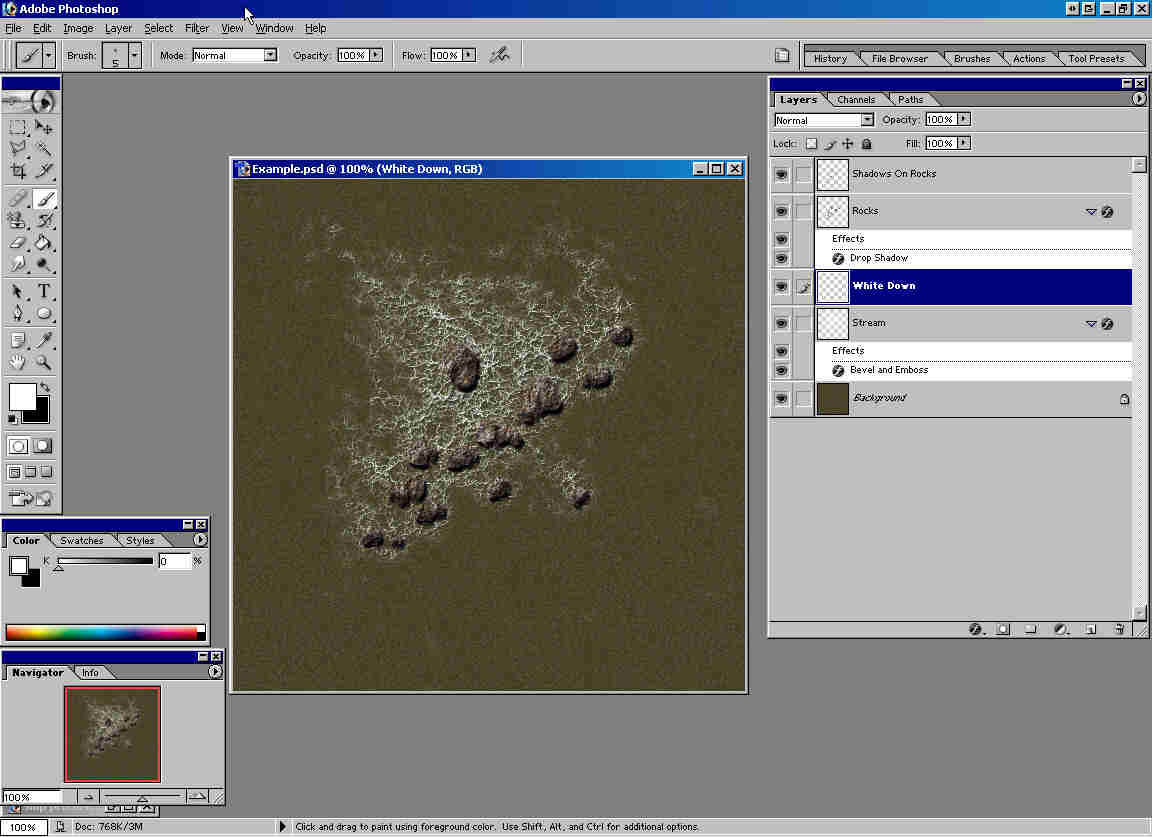1152x837 pixels.
Task: Collapse effects of the Rocks layer
Action: coord(1091,211)
